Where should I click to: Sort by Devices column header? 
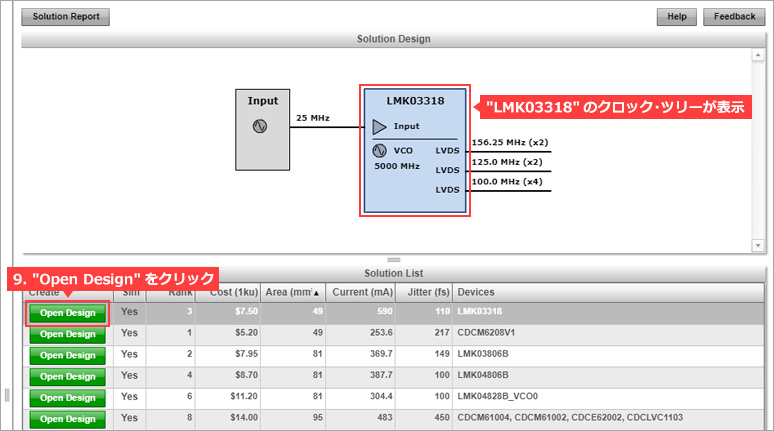point(608,292)
